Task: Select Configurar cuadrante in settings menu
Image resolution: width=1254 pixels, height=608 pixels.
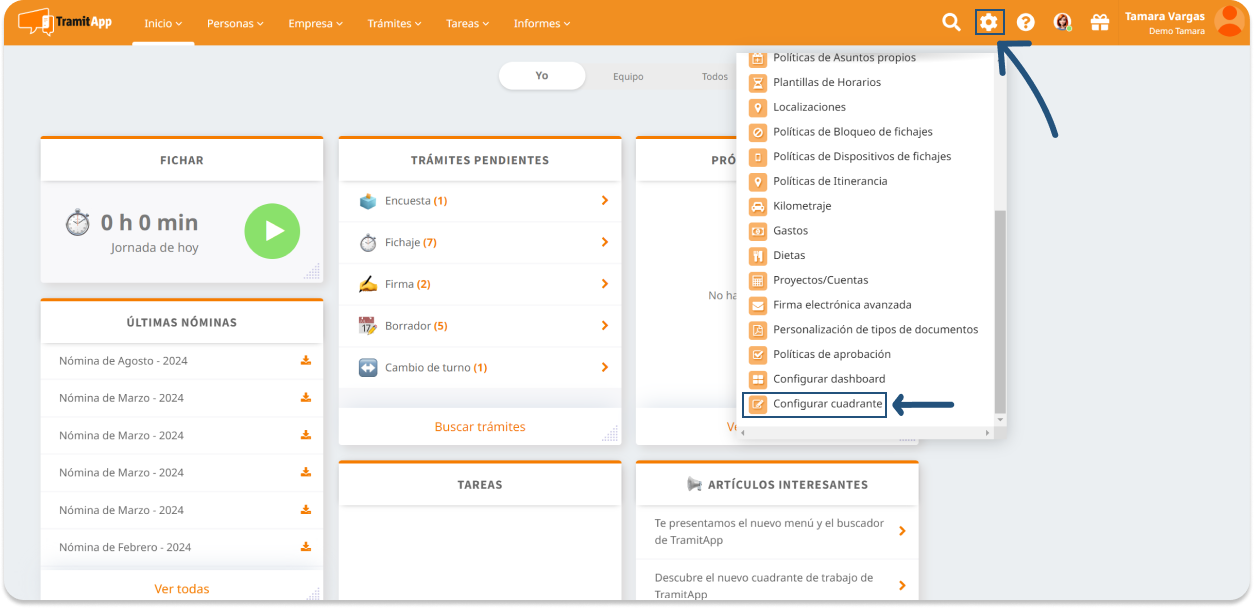Action: [827, 404]
